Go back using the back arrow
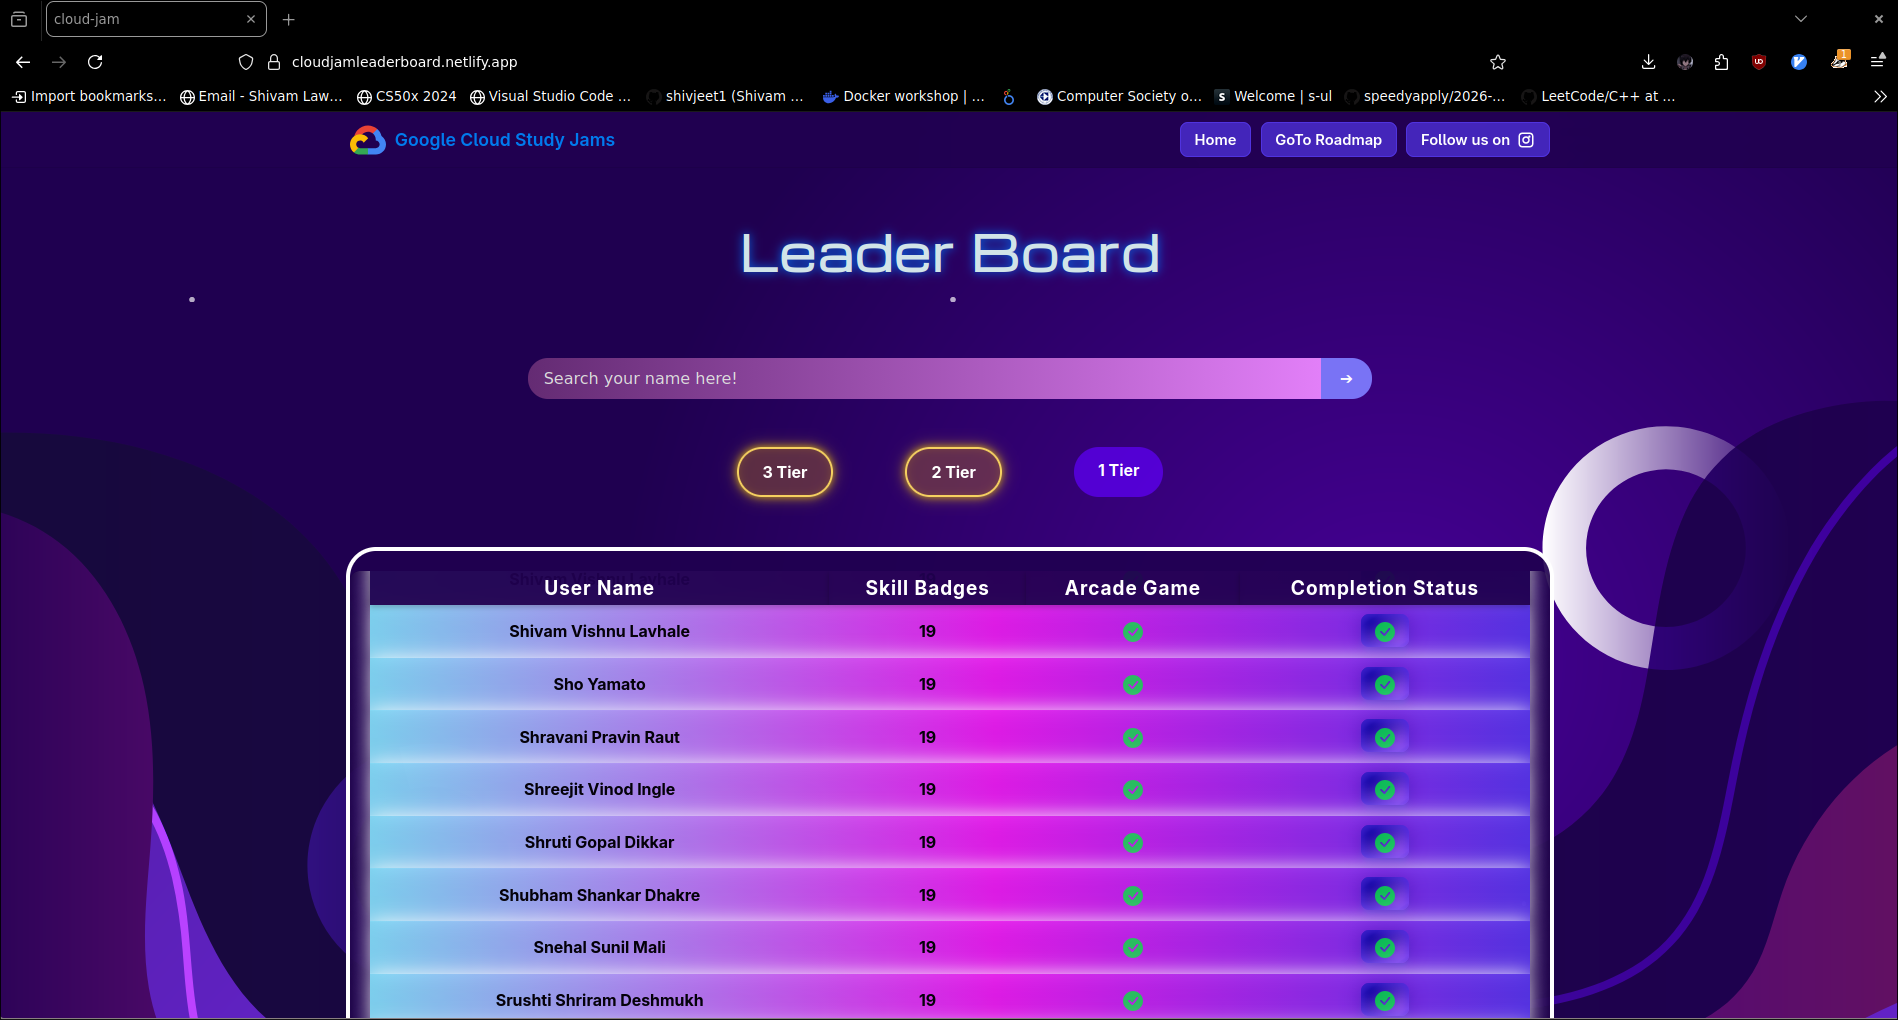1898x1020 pixels. pos(23,62)
